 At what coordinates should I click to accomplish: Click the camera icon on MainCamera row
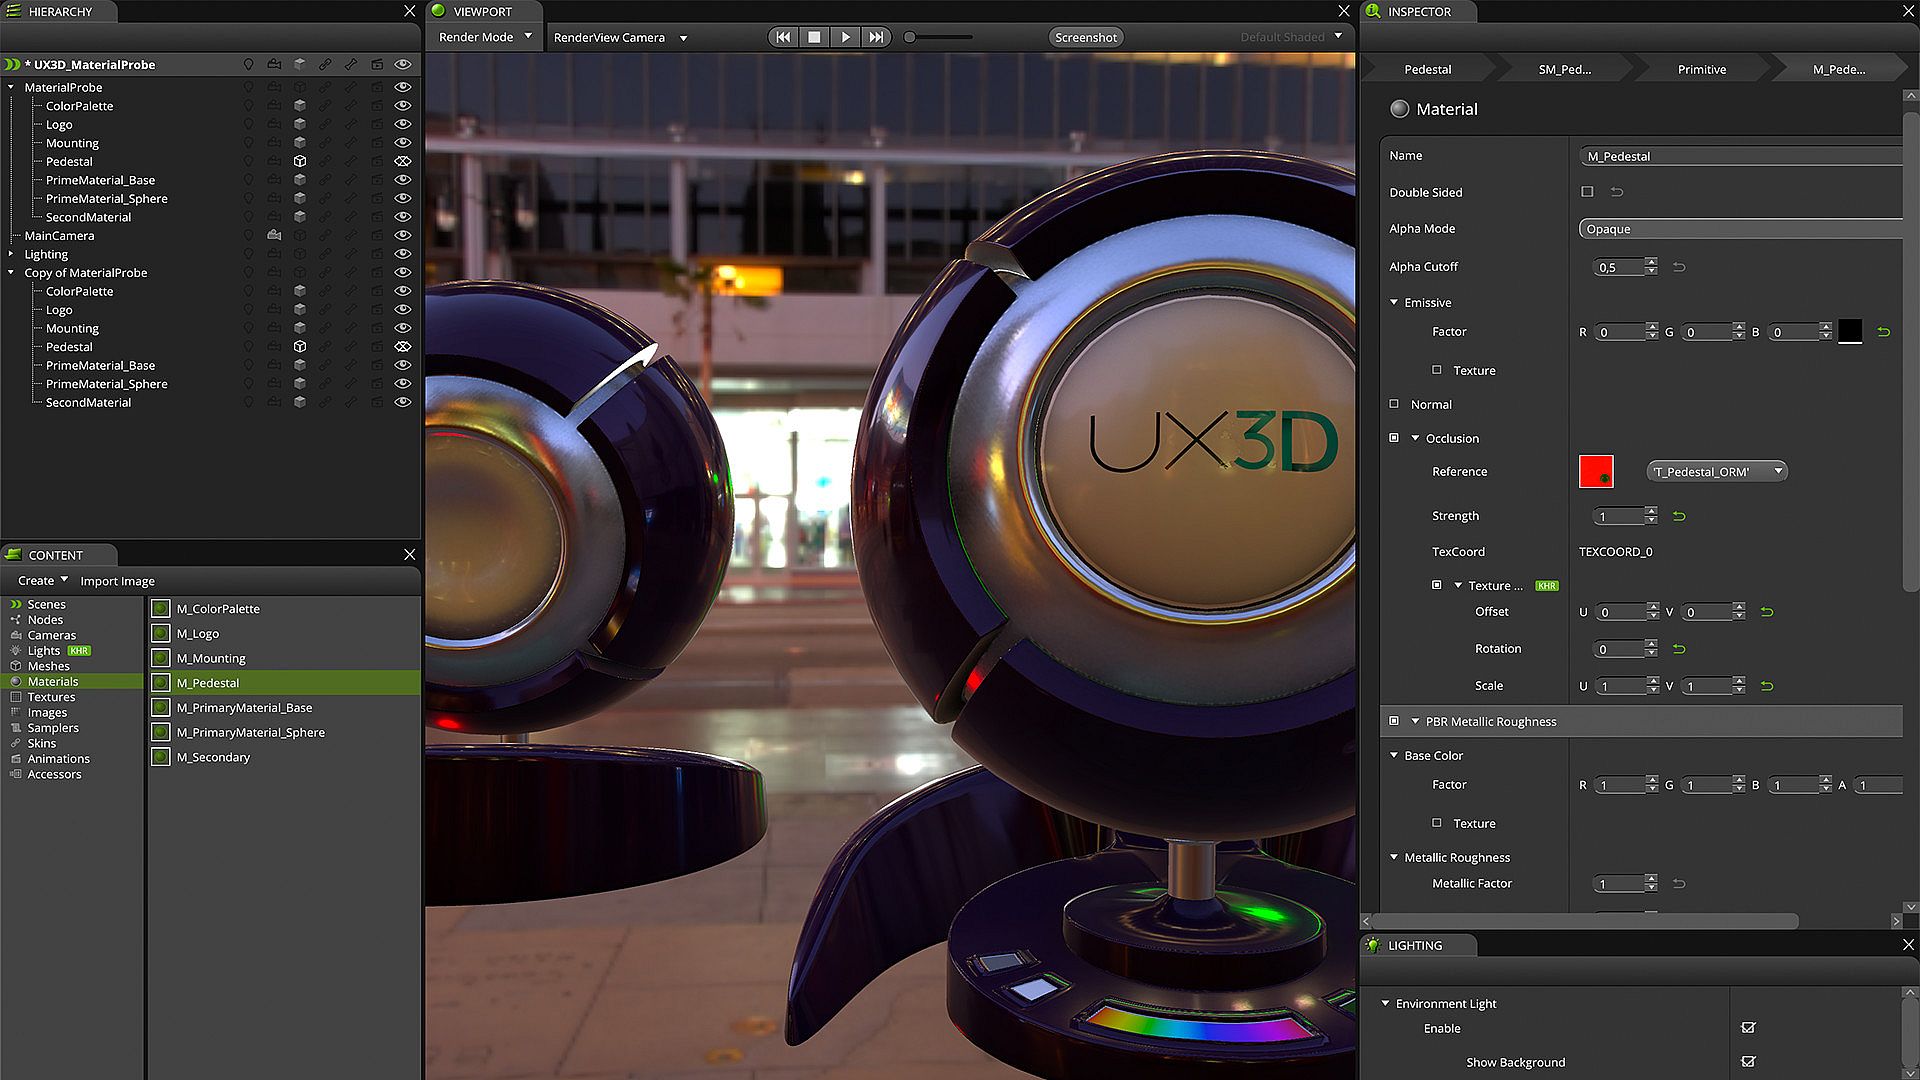pos(274,236)
